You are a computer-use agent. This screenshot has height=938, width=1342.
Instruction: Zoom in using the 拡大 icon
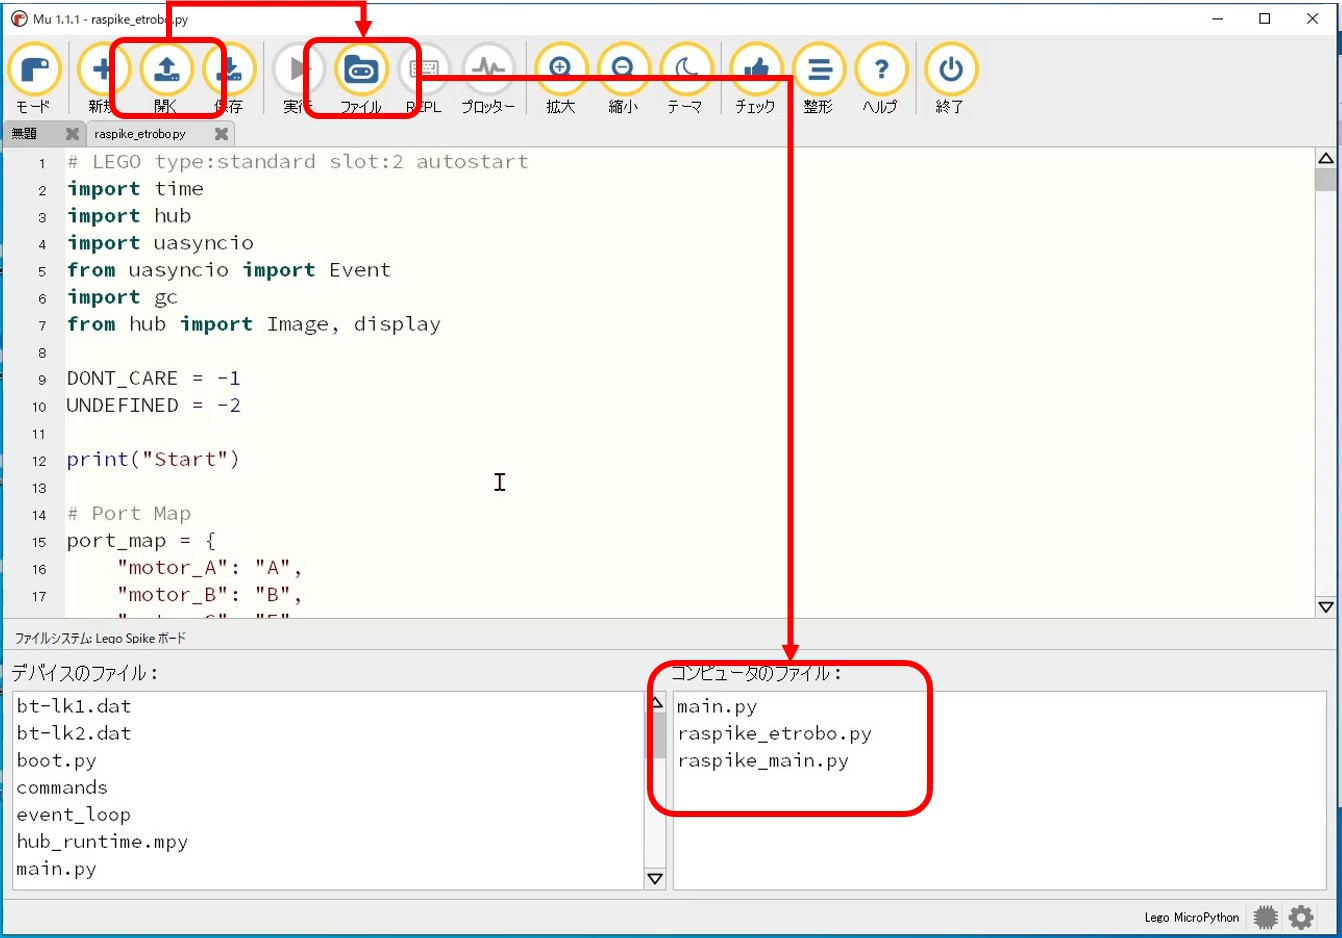click(560, 70)
